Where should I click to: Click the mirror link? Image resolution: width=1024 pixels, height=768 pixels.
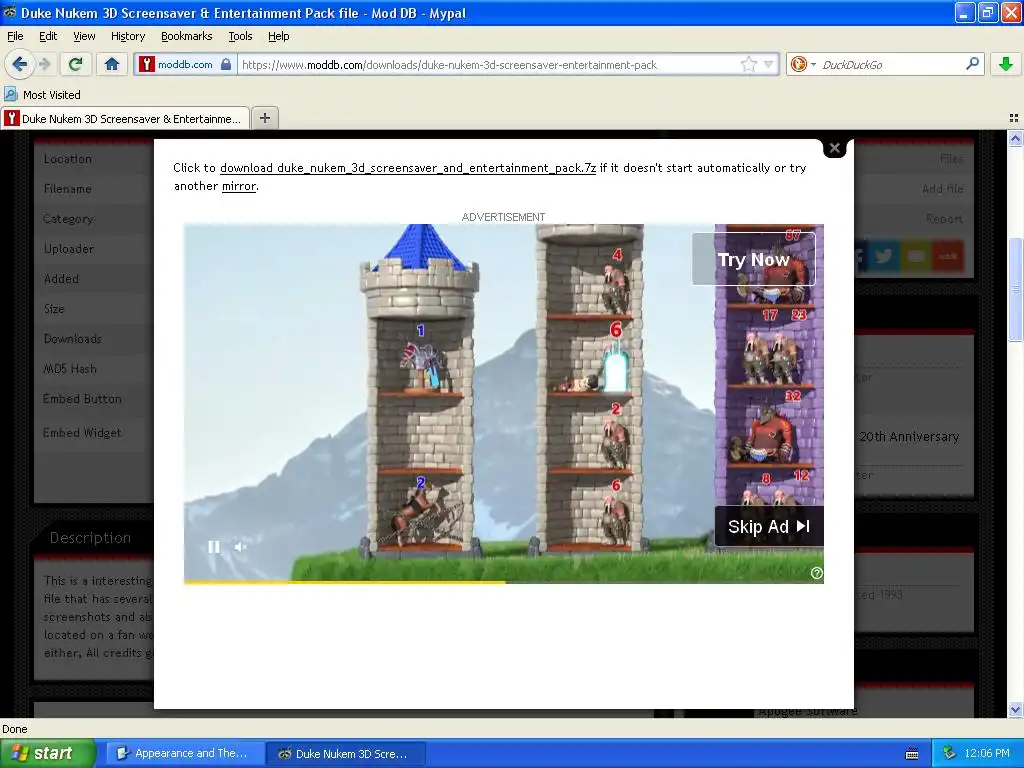pos(239,186)
